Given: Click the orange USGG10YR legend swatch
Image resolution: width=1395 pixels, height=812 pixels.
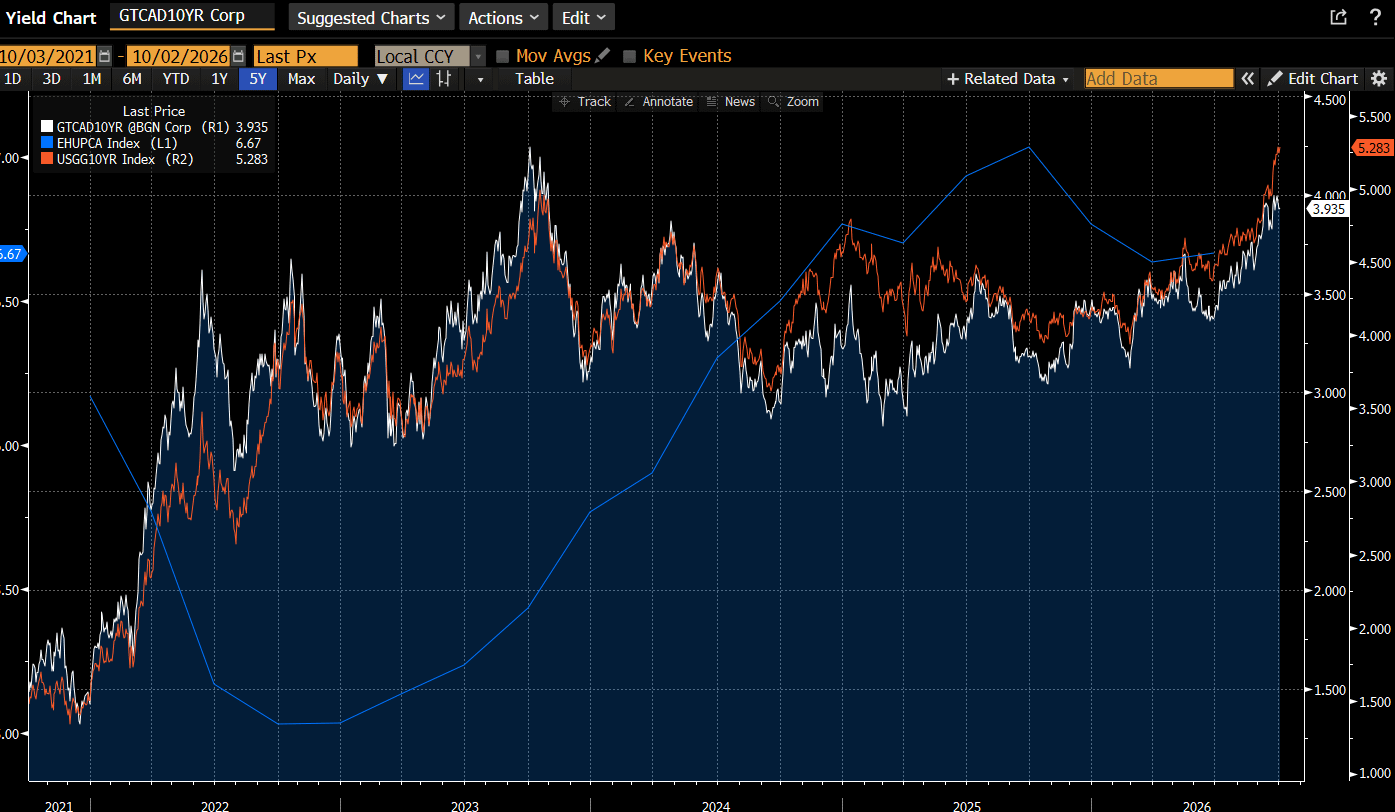Looking at the screenshot, I should click(x=47, y=159).
